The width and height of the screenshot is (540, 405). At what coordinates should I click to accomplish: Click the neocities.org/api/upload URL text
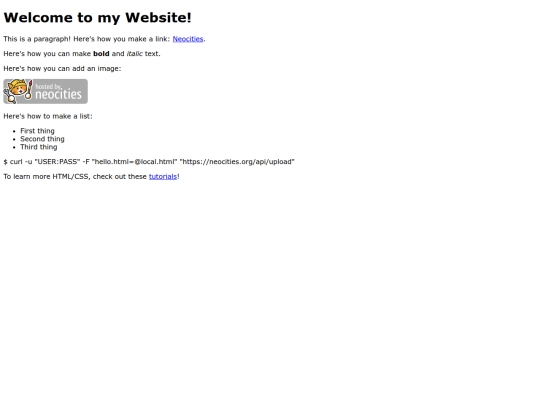coord(237,162)
